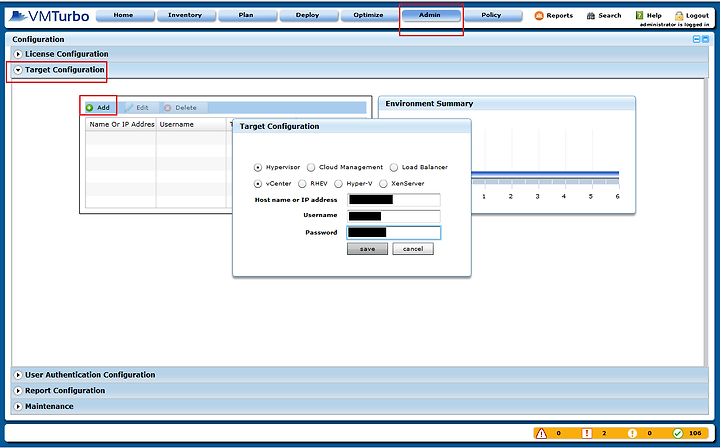This screenshot has height=448, width=720.
Task: Click the Name Or IP Address column header
Action: pos(121,124)
